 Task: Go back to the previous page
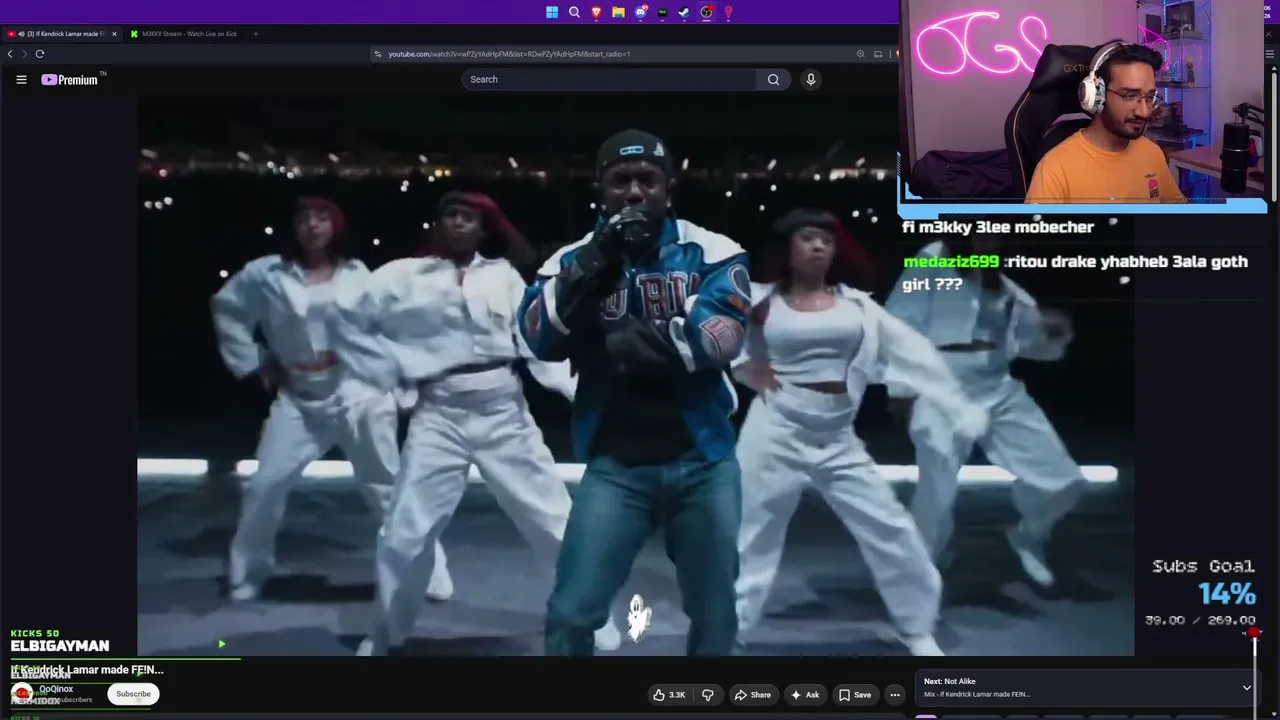tap(10, 54)
